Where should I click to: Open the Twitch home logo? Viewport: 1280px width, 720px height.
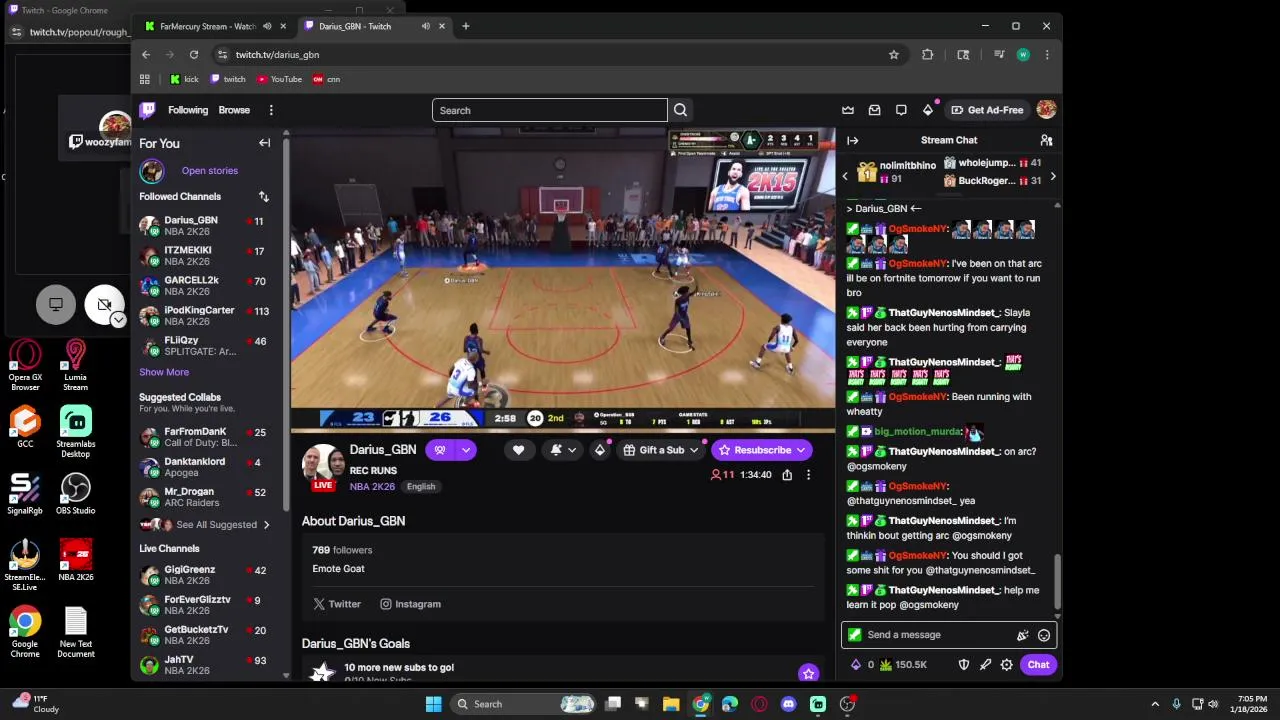click(x=148, y=110)
